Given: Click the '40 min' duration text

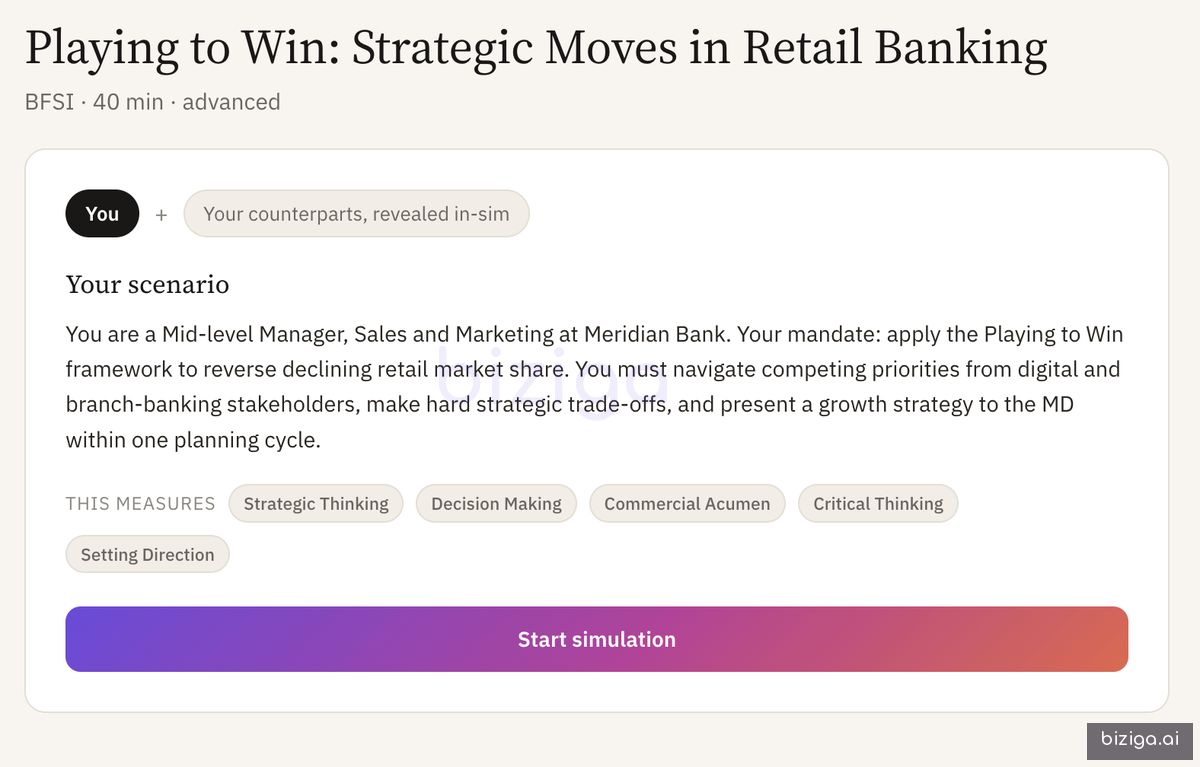Looking at the screenshot, I should tap(128, 102).
